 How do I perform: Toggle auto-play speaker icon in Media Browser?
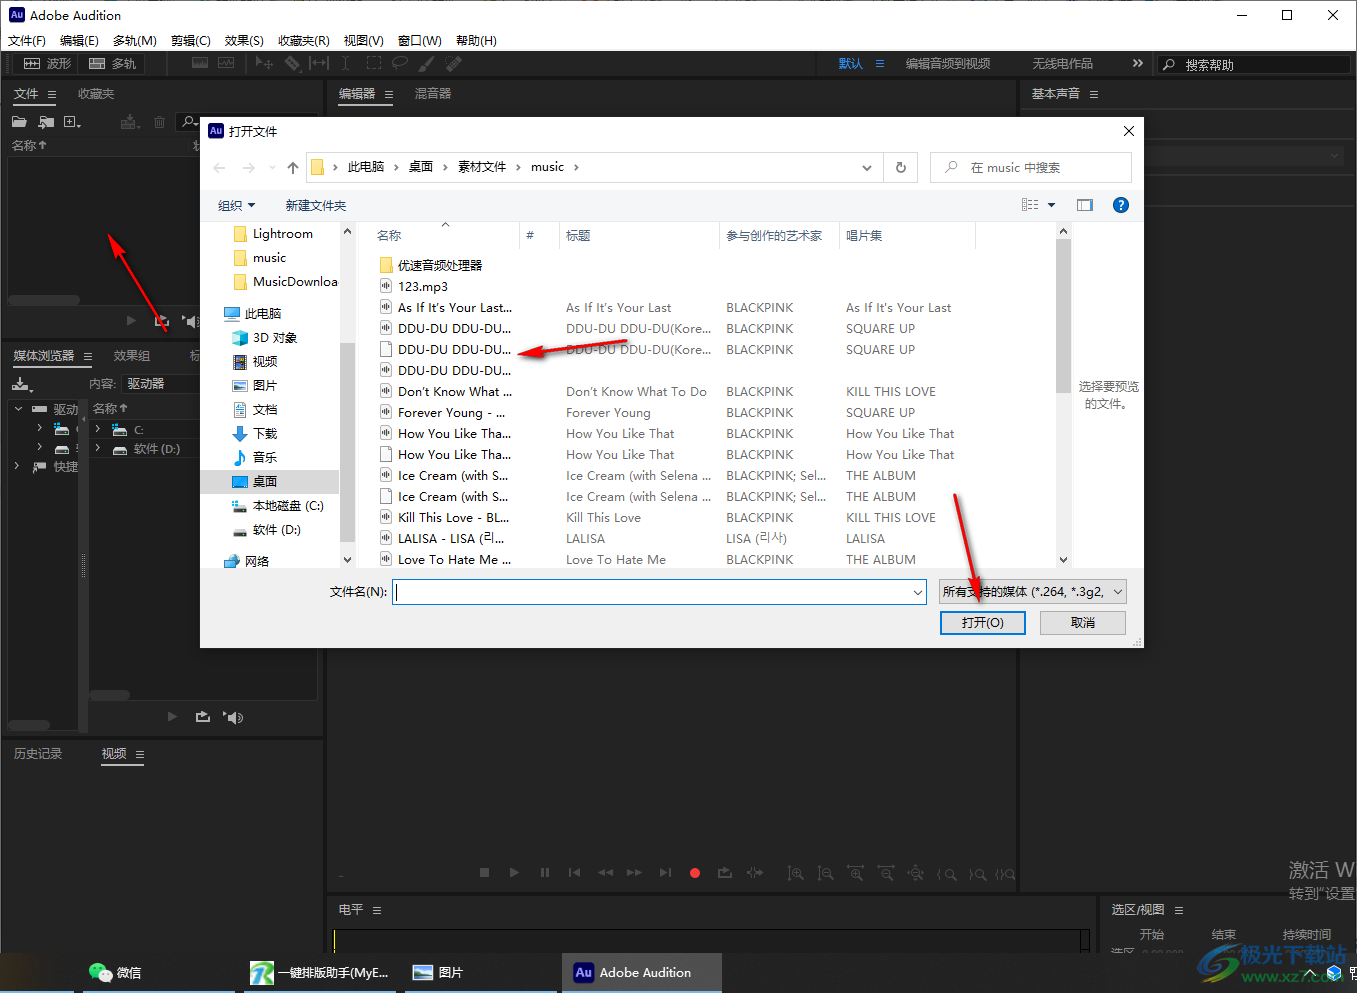(x=234, y=717)
